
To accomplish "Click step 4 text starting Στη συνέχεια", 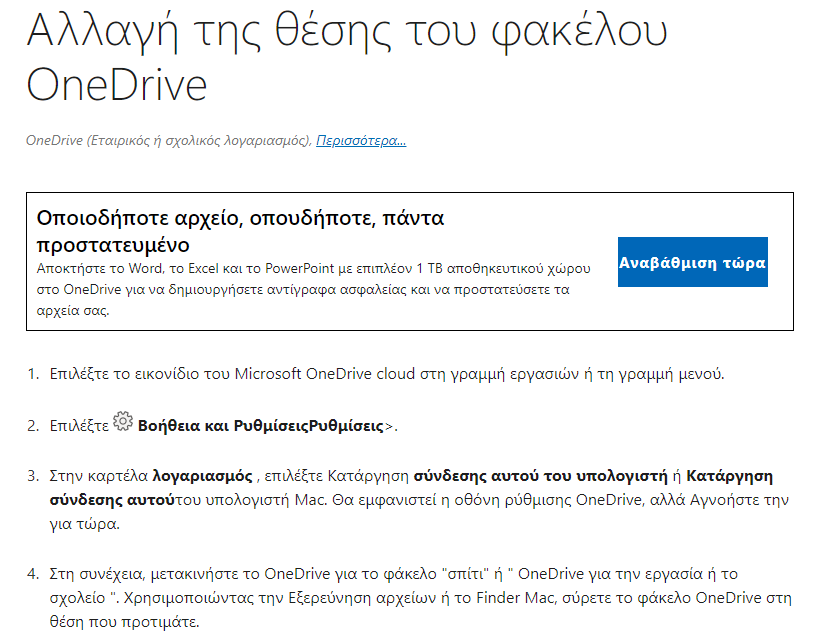I will click(421, 598).
